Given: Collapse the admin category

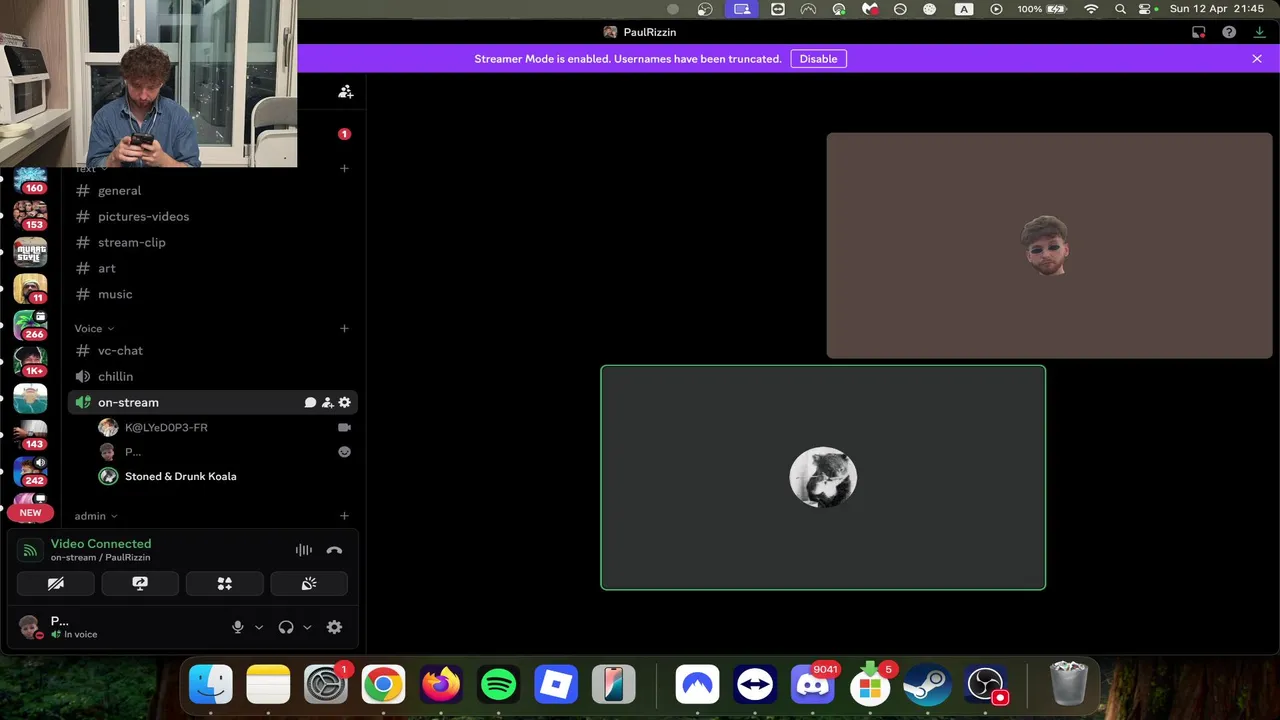Looking at the screenshot, I should pyautogui.click(x=96, y=516).
